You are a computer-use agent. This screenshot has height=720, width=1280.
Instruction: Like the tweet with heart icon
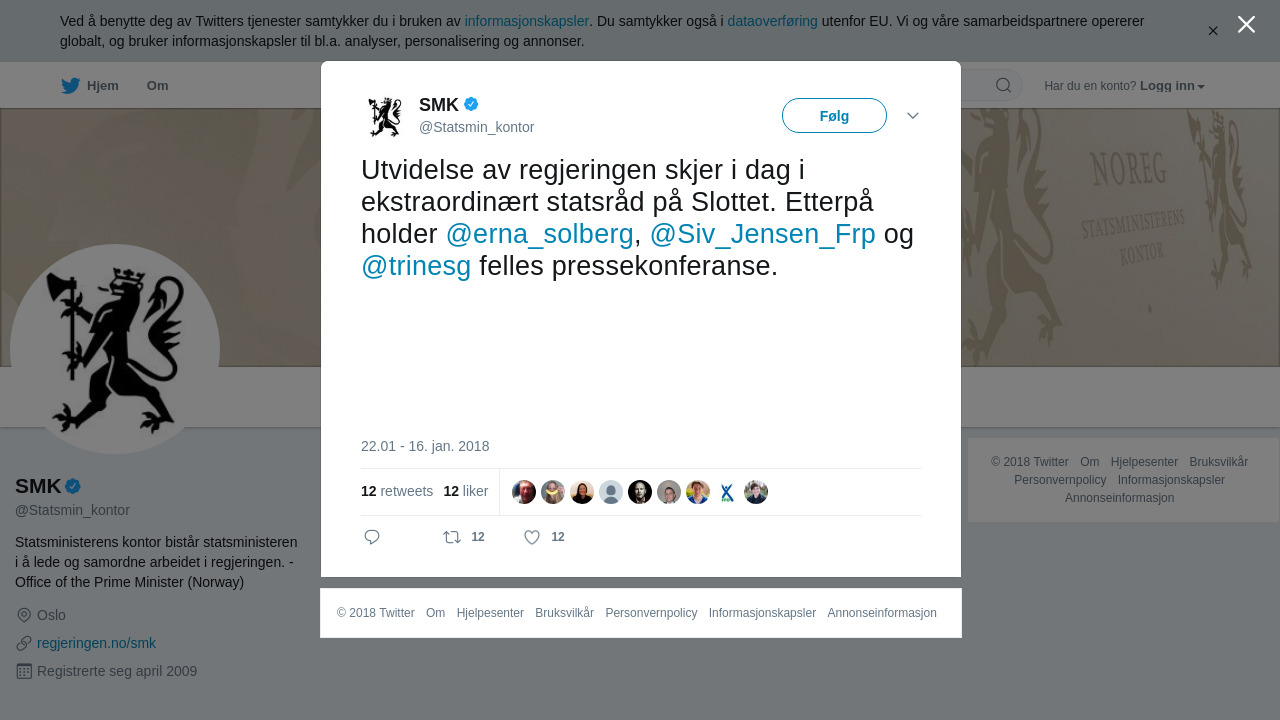click(532, 537)
